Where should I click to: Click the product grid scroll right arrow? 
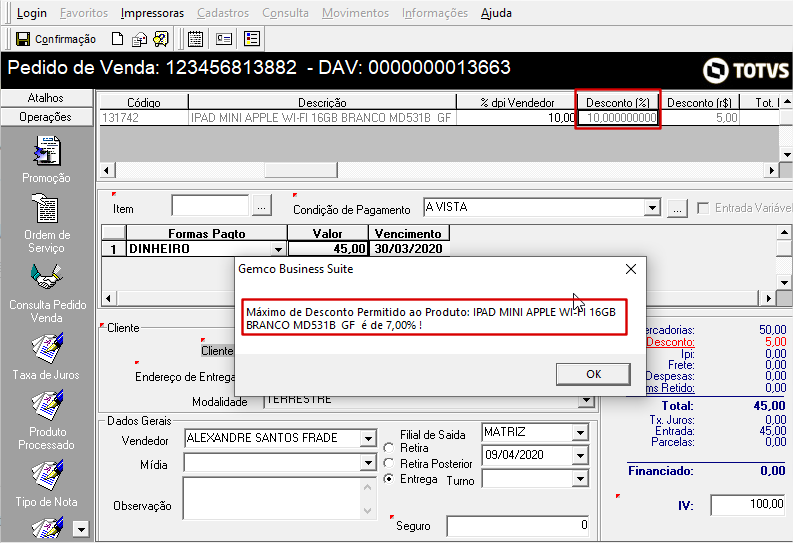point(771,170)
